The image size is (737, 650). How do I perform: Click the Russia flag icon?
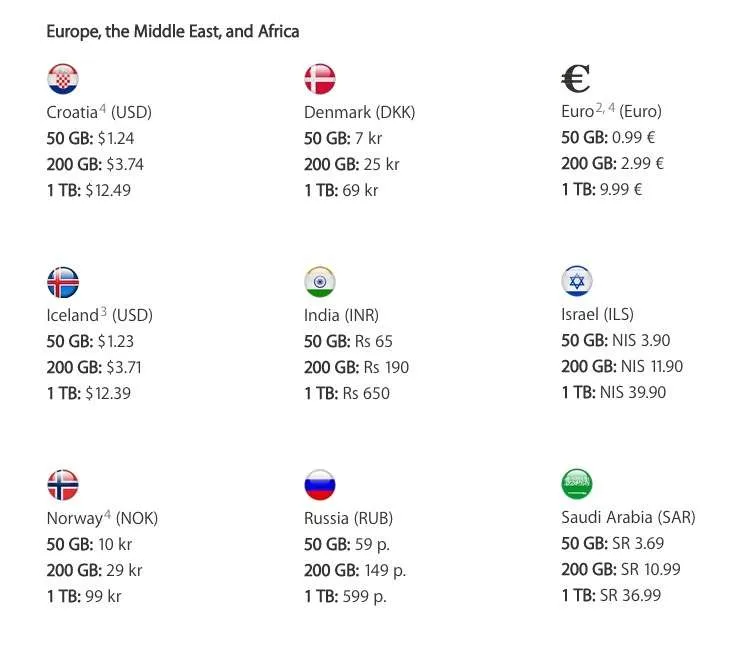click(320, 485)
